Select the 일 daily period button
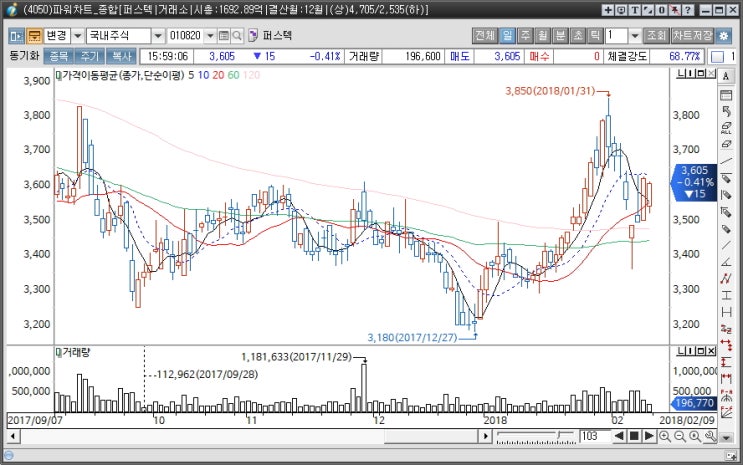 (507, 36)
